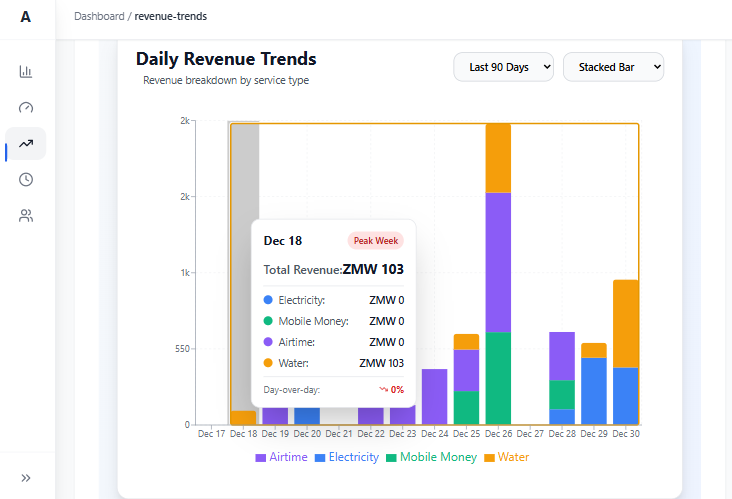This screenshot has height=499, width=732.
Task: Click the blue Electricity segment on Dec 29
Action: coord(594,391)
